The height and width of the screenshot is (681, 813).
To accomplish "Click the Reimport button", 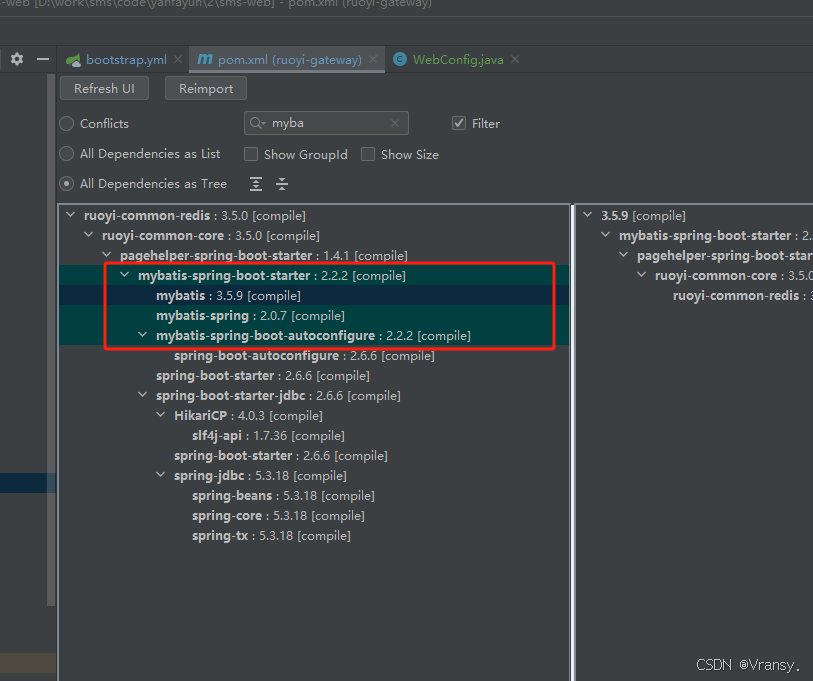I will pyautogui.click(x=205, y=88).
